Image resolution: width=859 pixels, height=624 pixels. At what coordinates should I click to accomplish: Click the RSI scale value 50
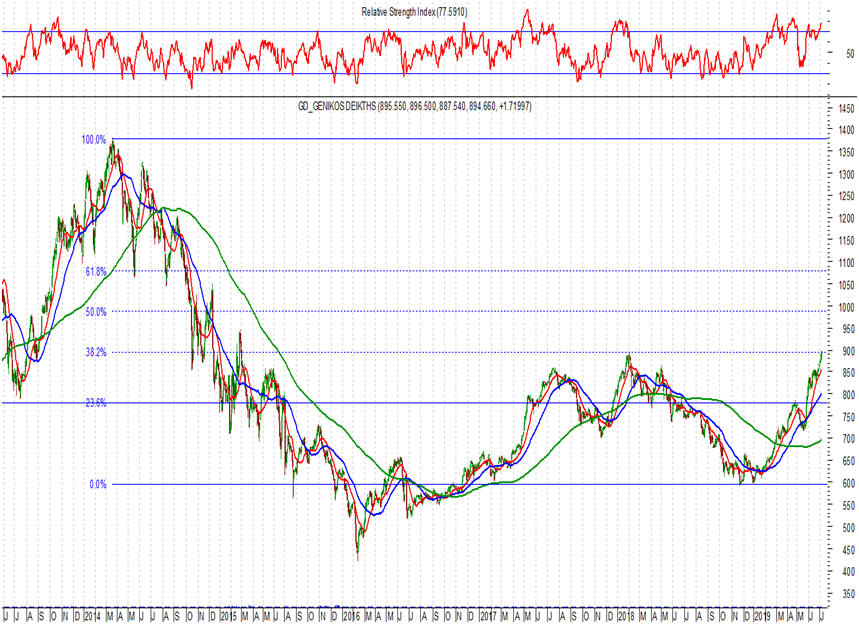pyautogui.click(x=850, y=53)
